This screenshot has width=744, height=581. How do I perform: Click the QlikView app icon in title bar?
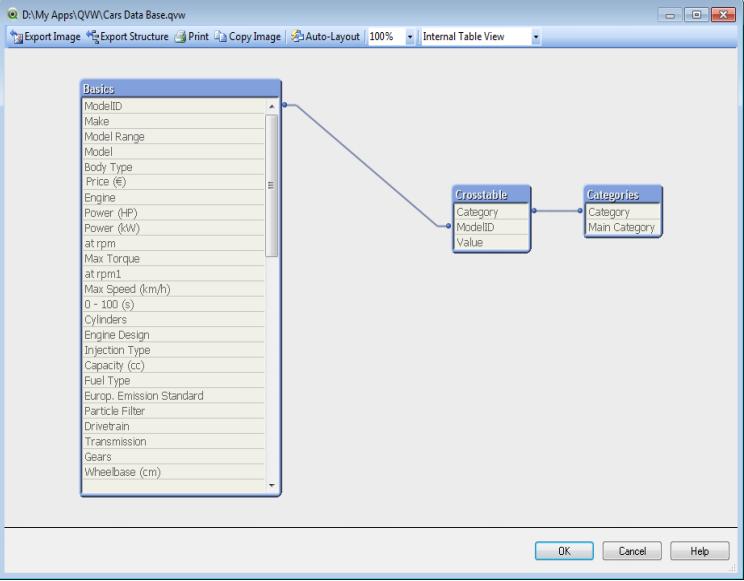pos(12,15)
